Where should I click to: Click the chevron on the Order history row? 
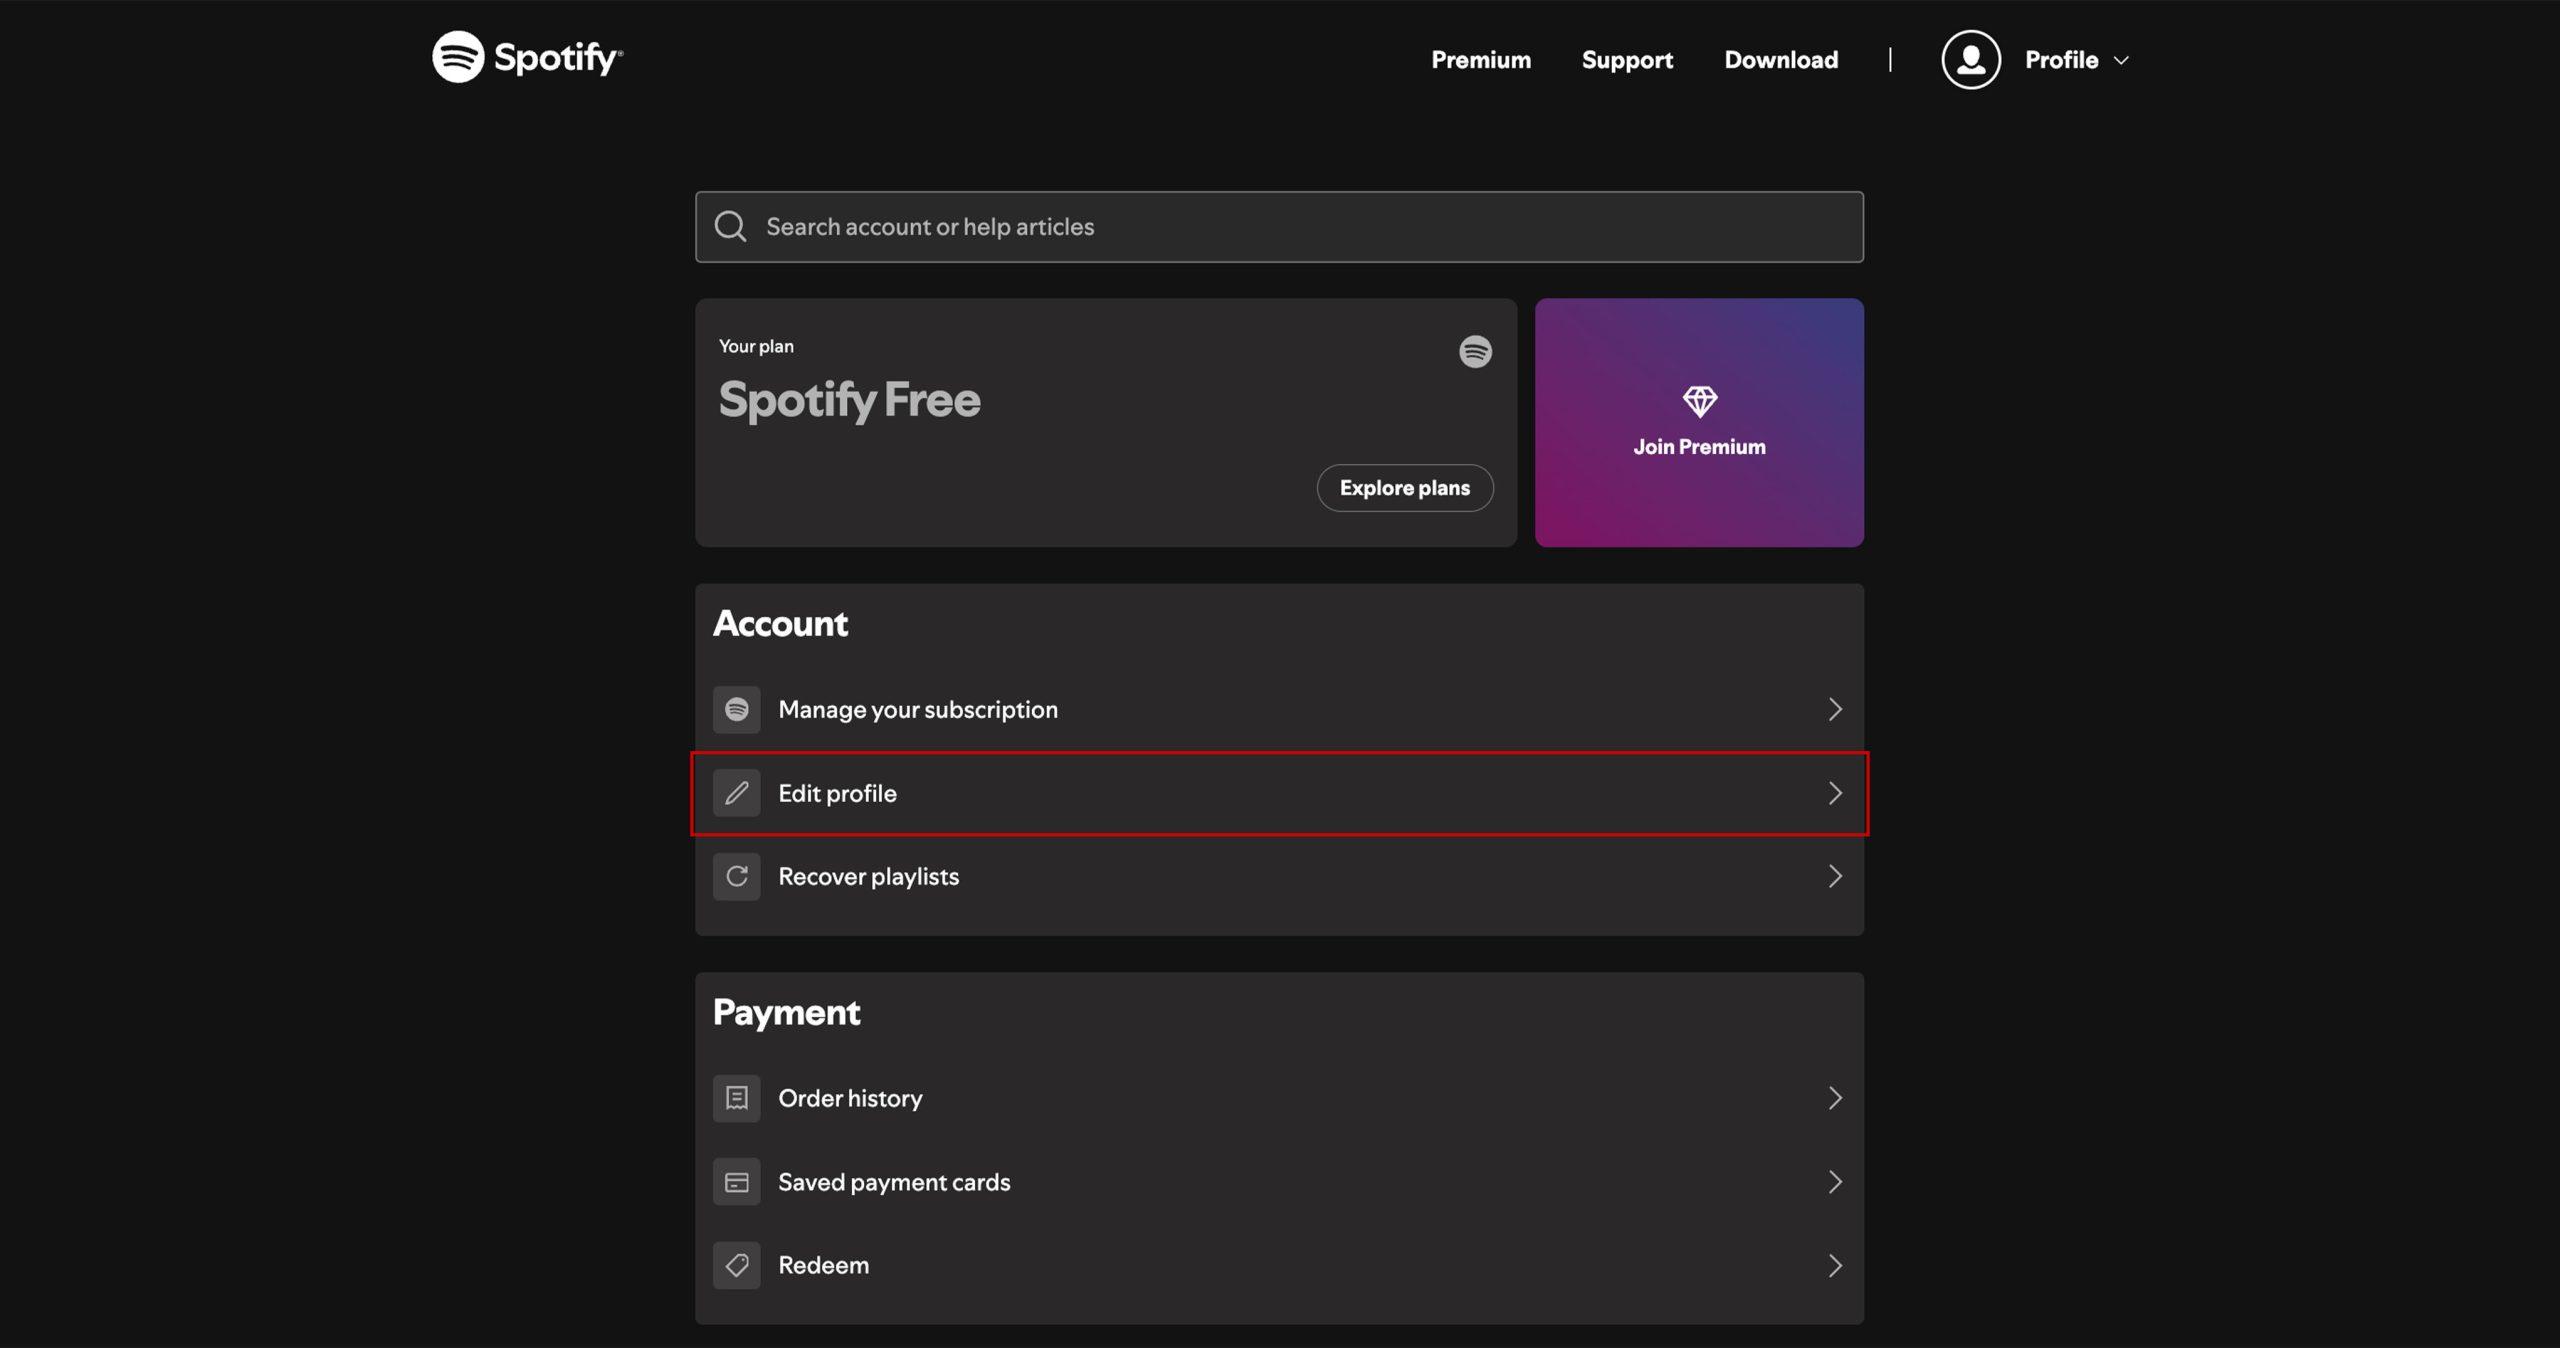[1835, 1098]
